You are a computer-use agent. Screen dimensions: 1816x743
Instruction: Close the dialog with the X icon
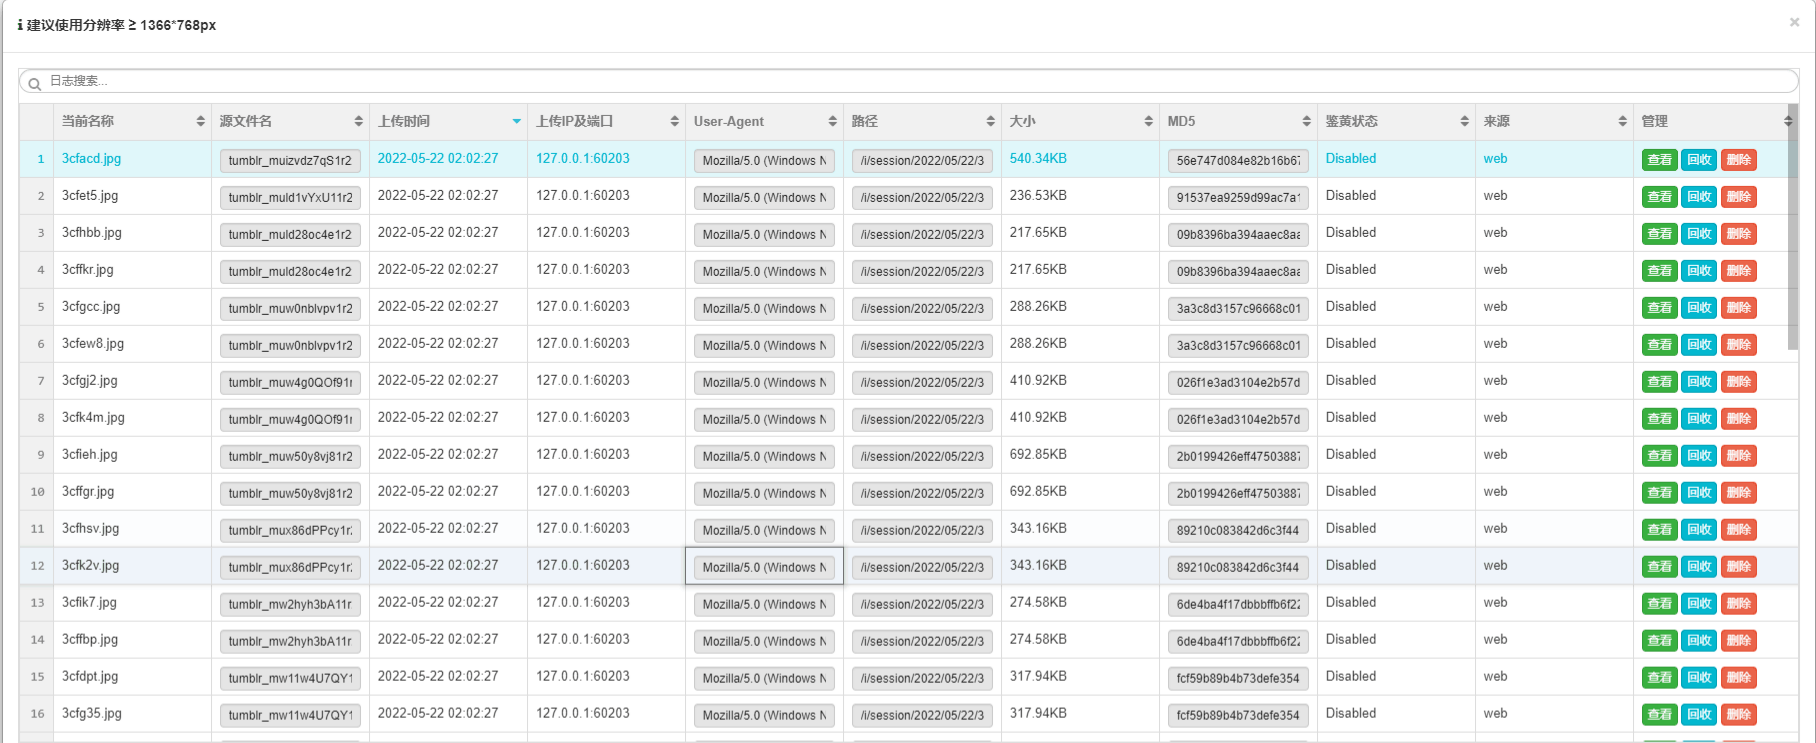[x=1794, y=22]
